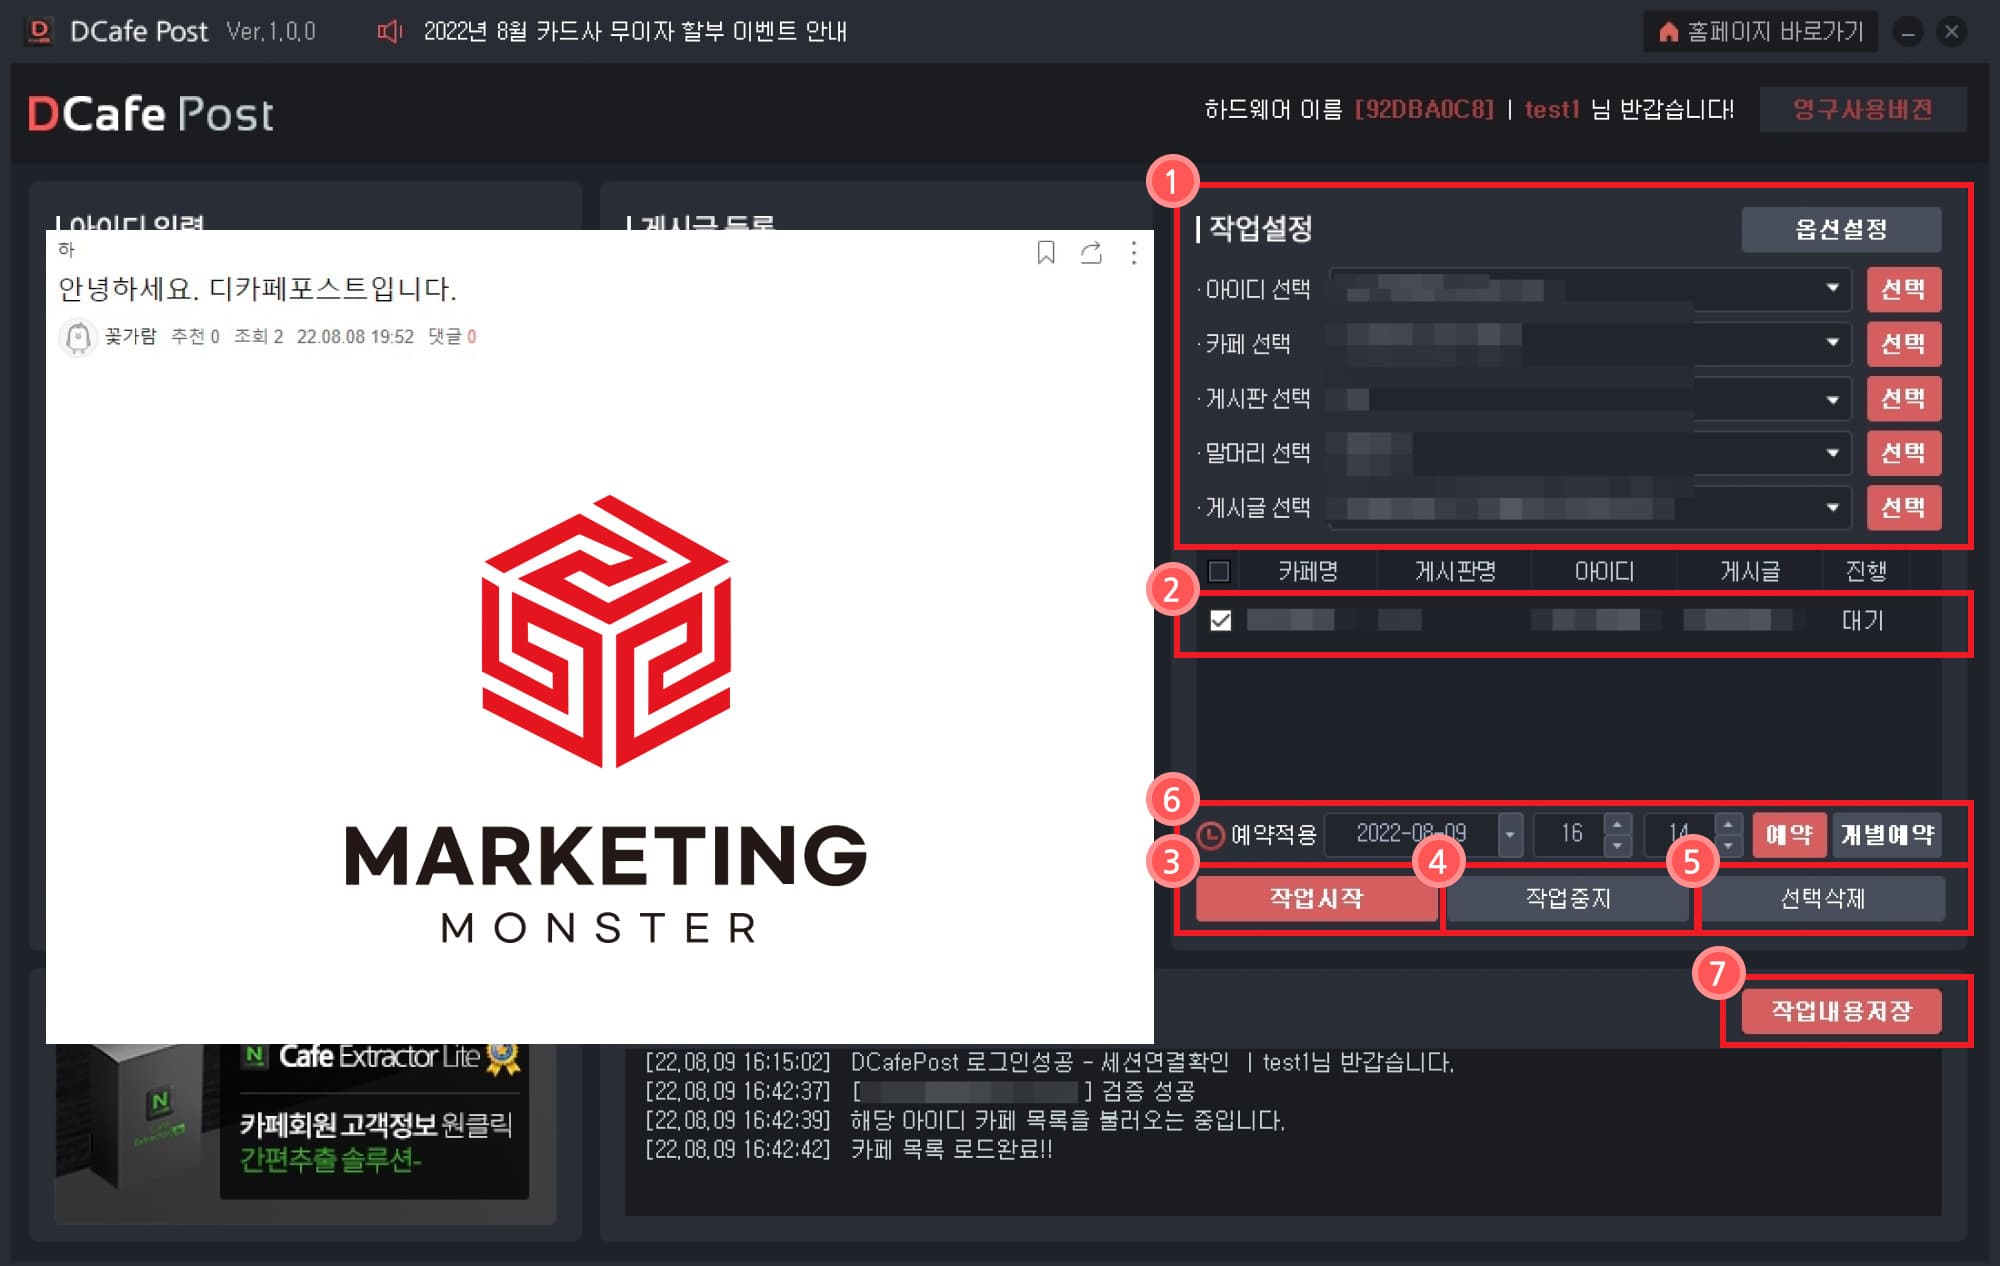Minimize the DCafe Post window
2000x1266 pixels.
point(1908,32)
